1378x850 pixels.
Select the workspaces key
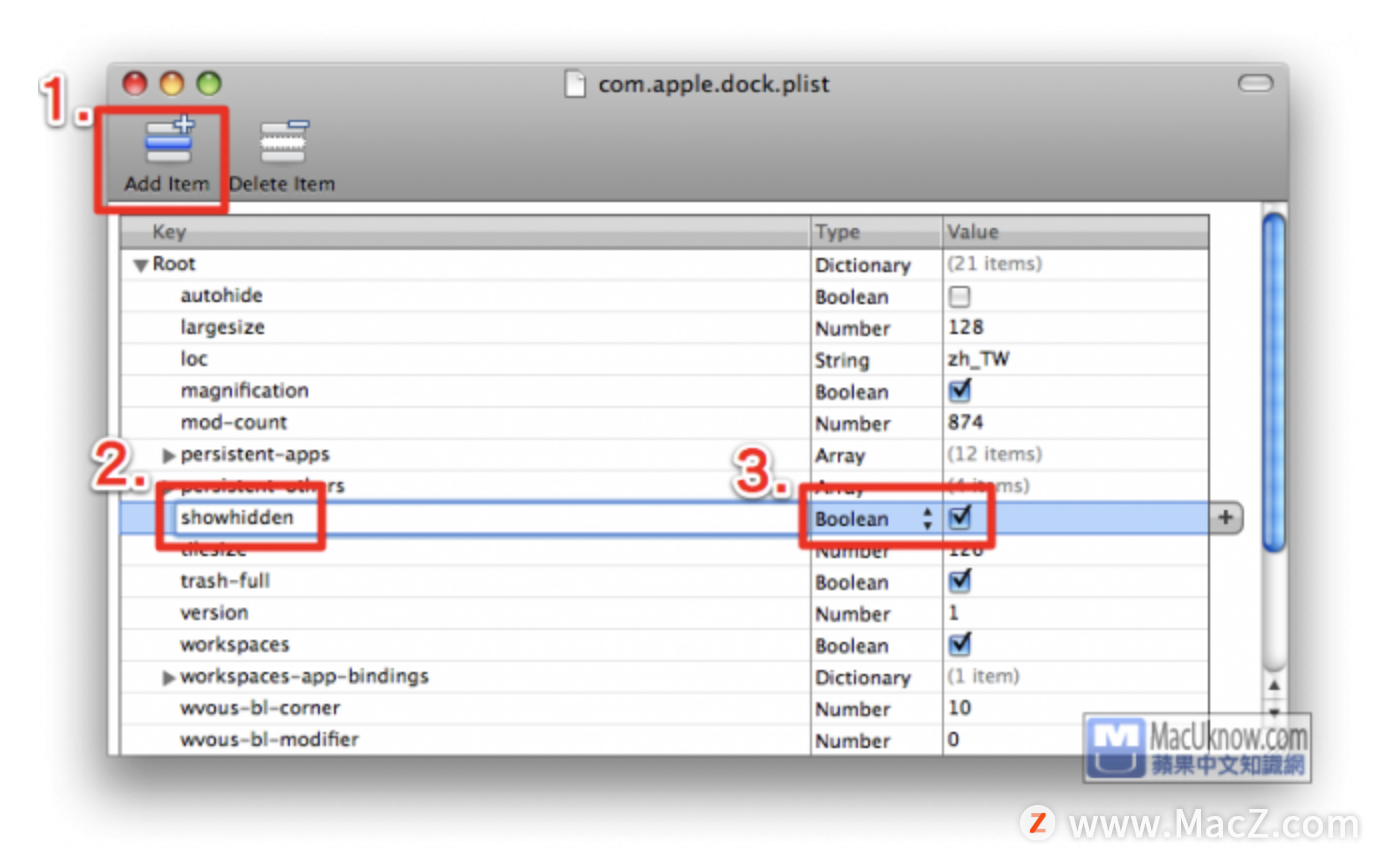(234, 644)
